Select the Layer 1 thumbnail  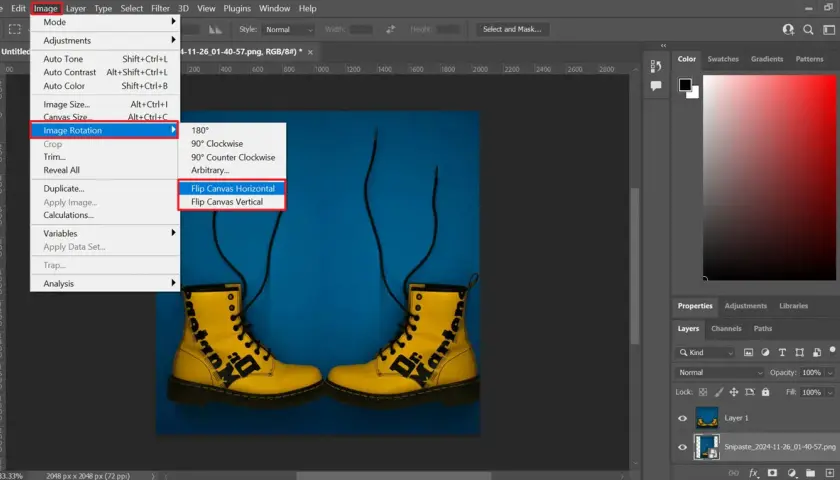coord(707,418)
